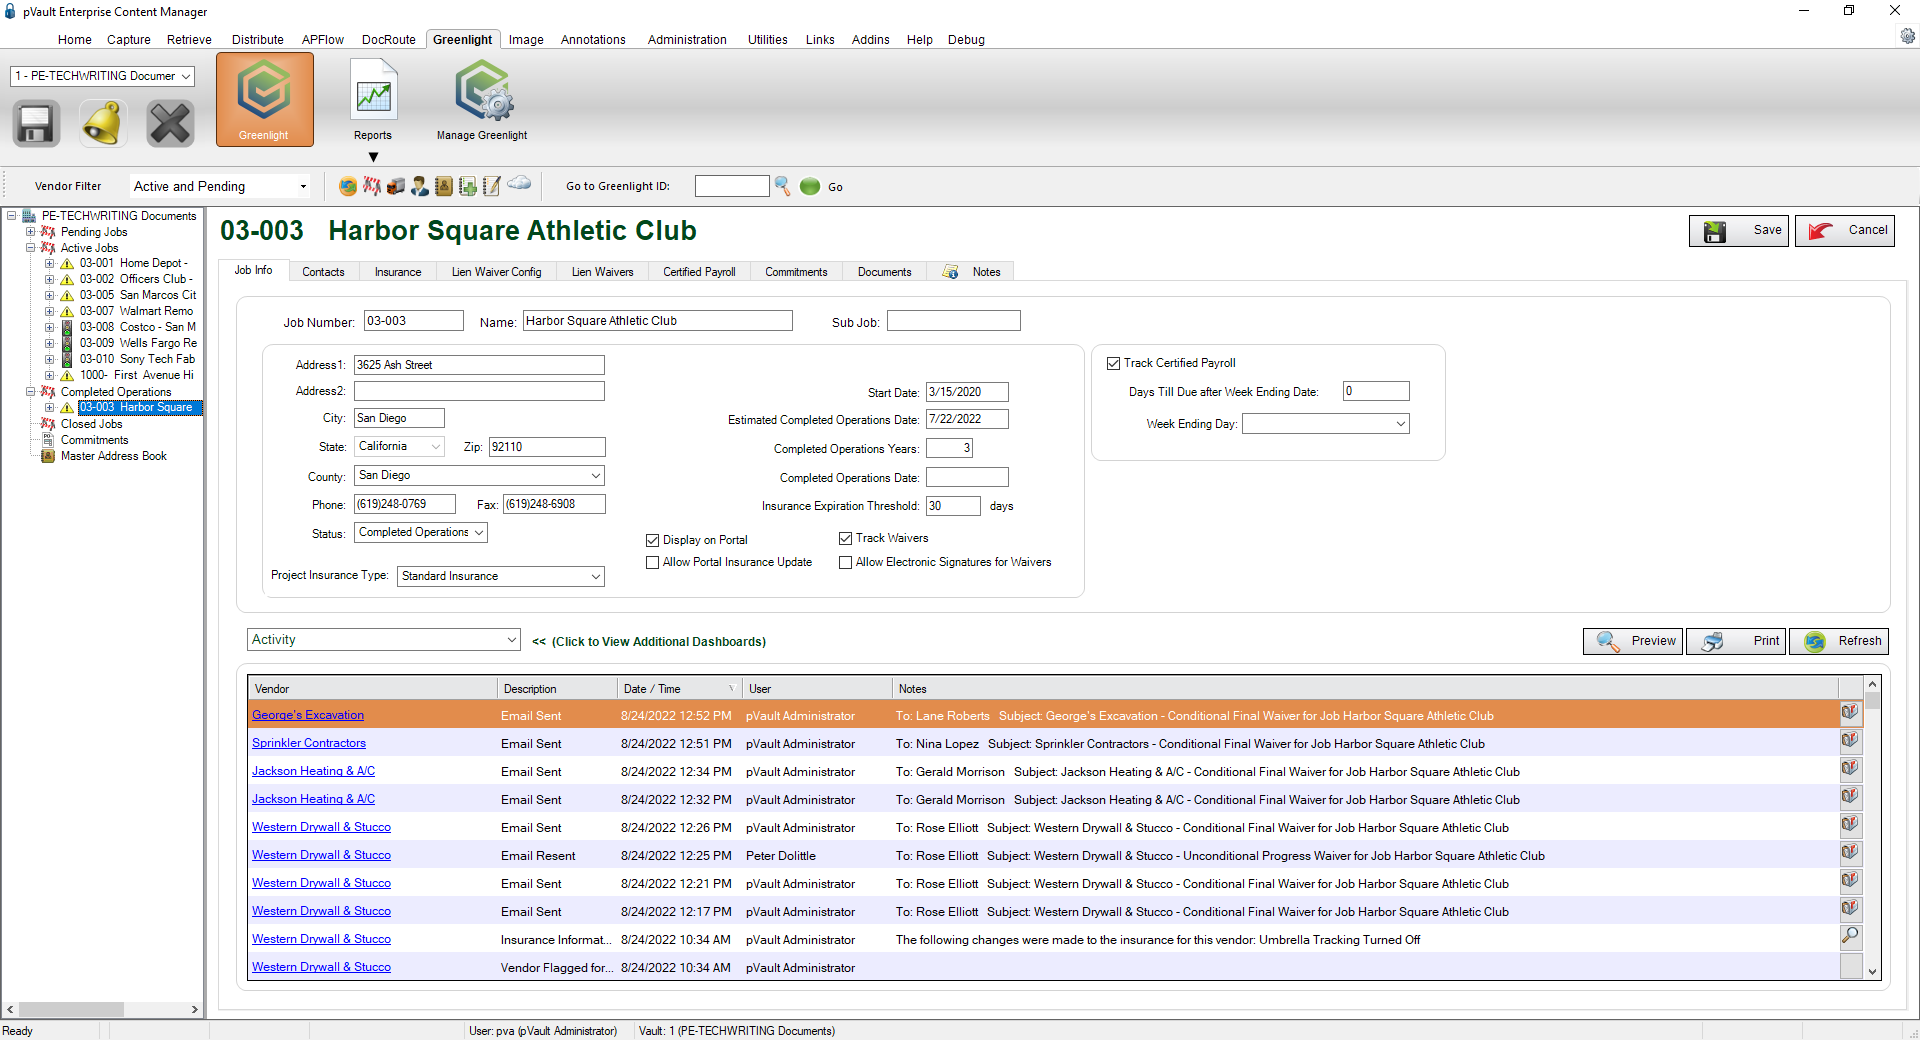The height and width of the screenshot is (1040, 1920).
Task: Click the Refresh button
Action: (x=1839, y=642)
